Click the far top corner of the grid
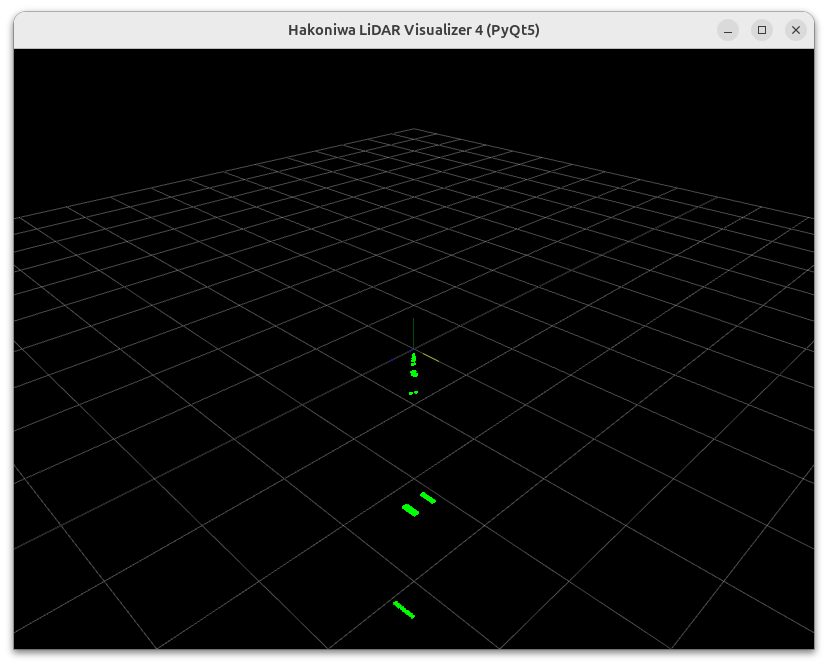The width and height of the screenshot is (828, 666). pyautogui.click(x=414, y=129)
